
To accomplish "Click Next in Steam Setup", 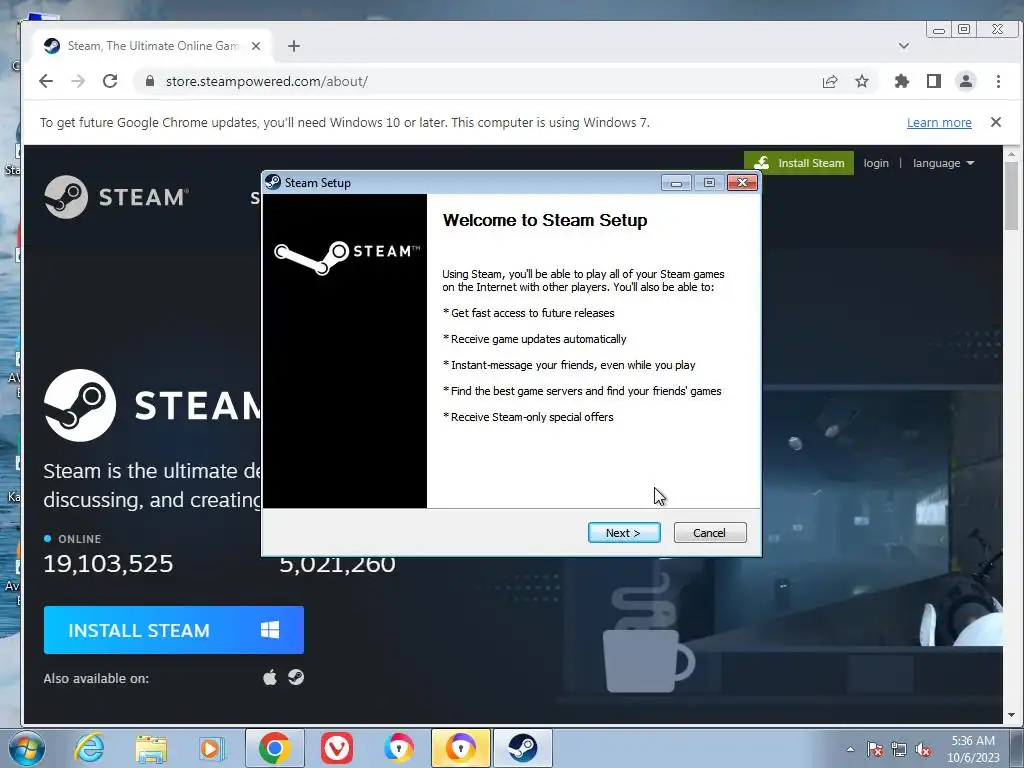I will (x=624, y=533).
